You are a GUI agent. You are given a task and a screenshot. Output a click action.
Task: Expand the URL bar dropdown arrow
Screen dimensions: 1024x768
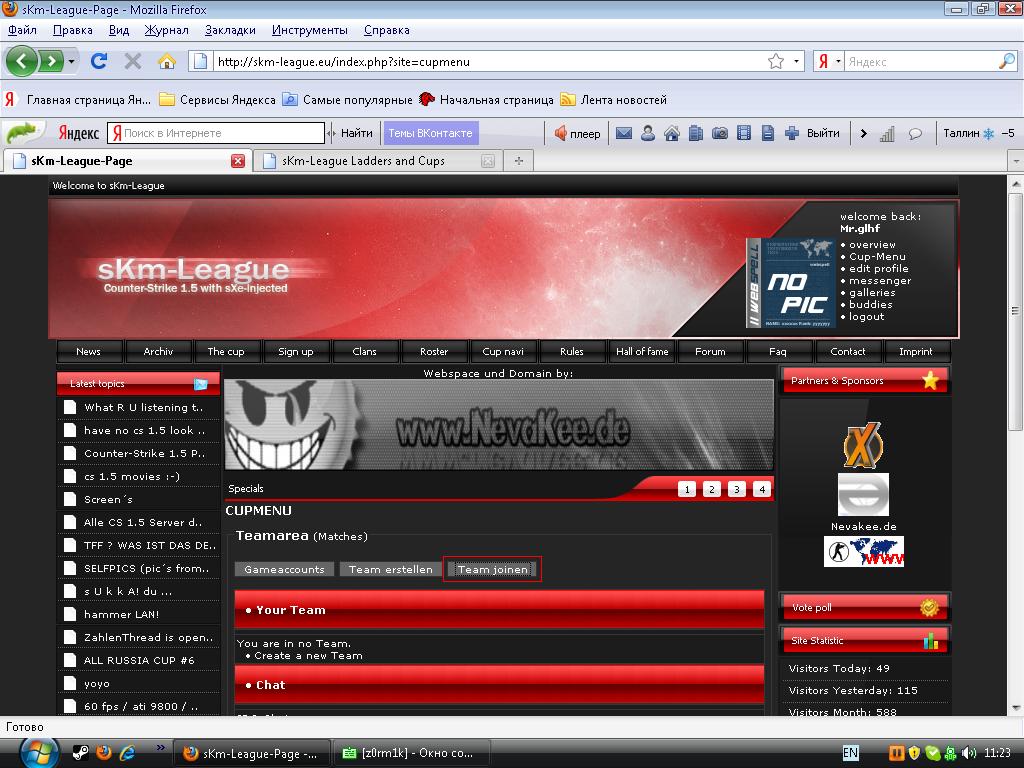[796, 61]
